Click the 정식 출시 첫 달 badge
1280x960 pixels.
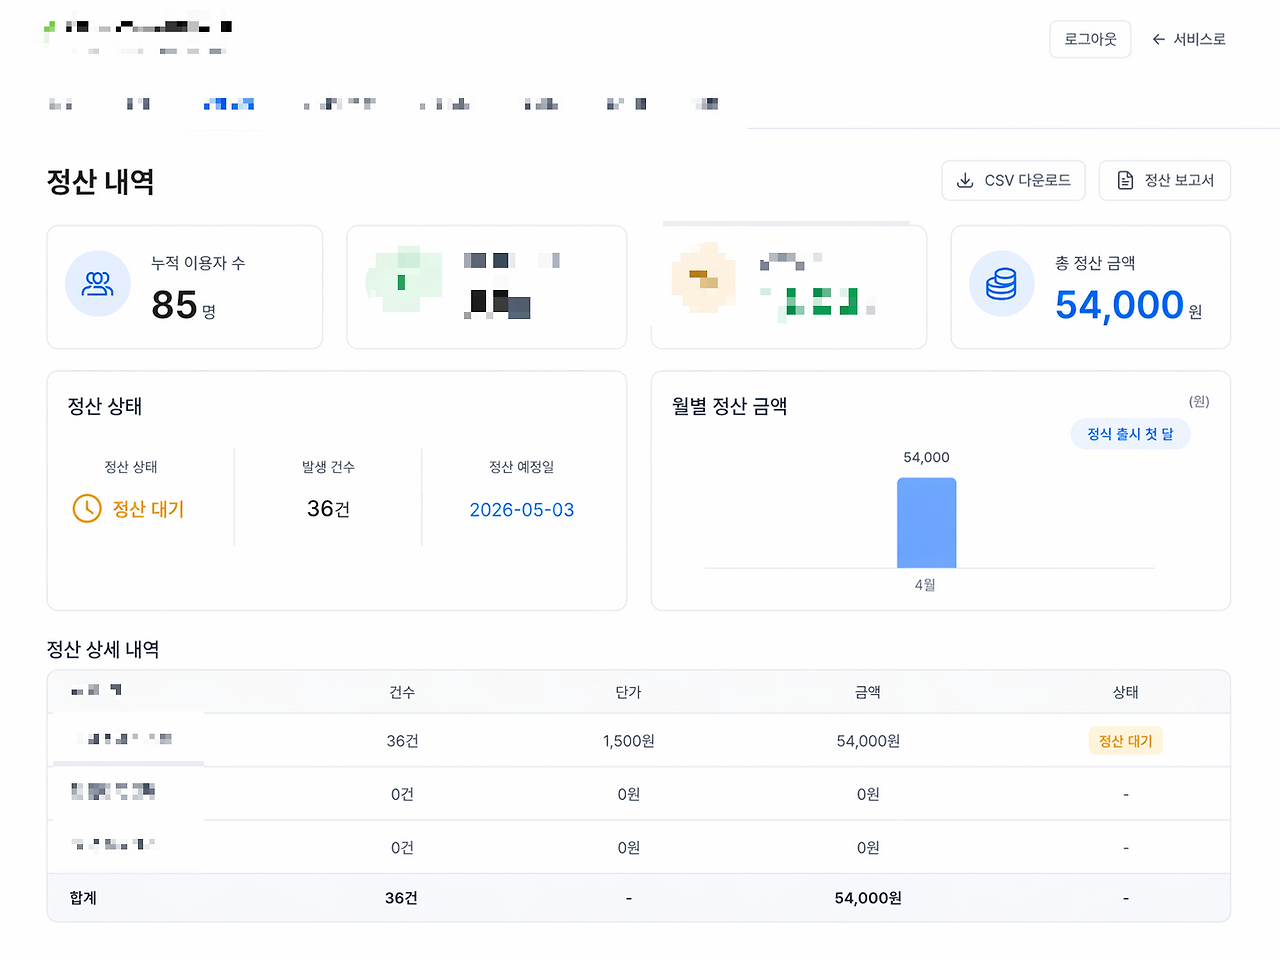[x=1130, y=433]
